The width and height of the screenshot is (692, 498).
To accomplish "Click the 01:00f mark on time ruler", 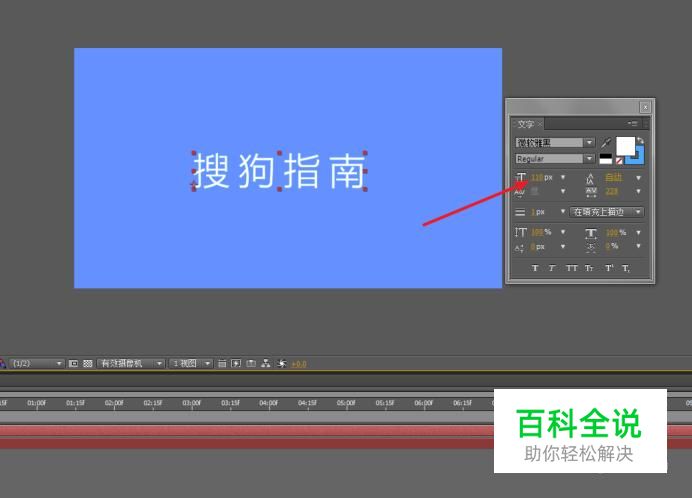I will tap(36, 403).
